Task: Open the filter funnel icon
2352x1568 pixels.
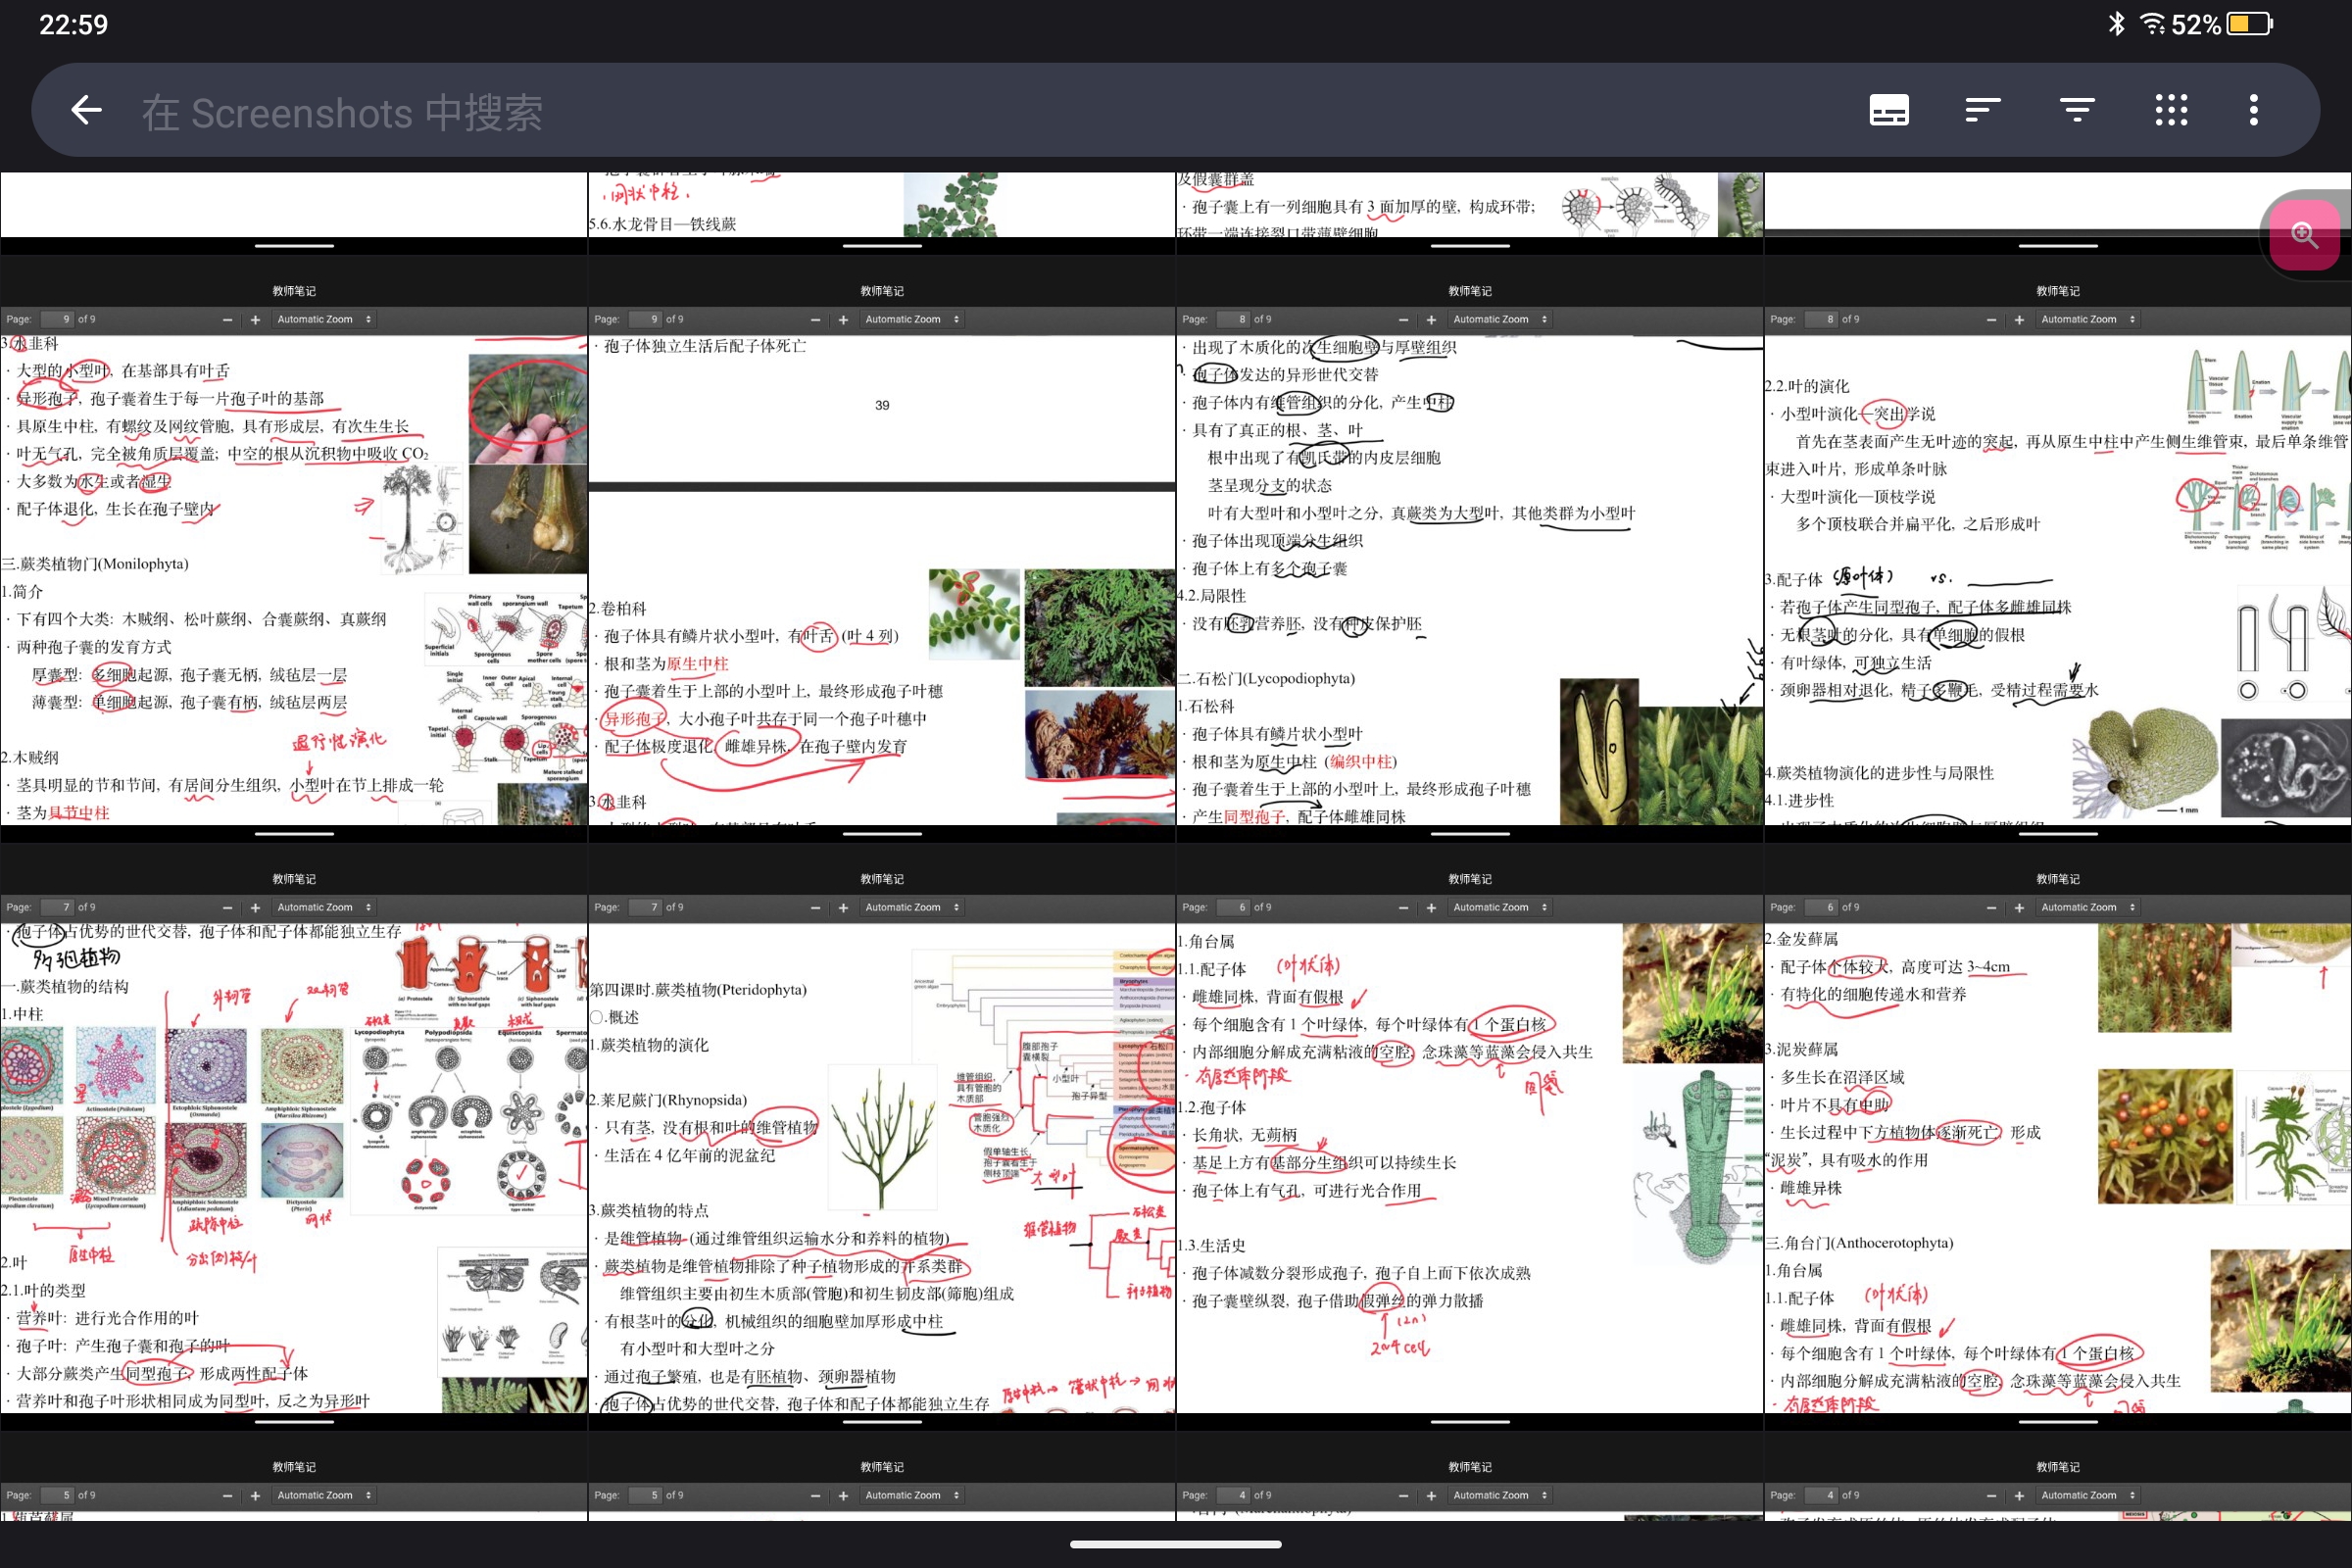Action: tap(2077, 110)
